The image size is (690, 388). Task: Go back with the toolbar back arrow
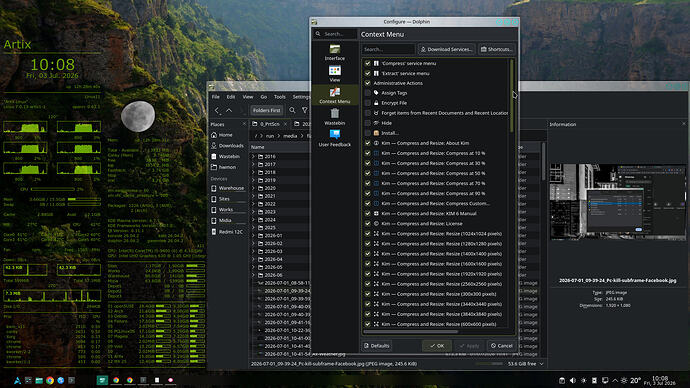[217, 110]
